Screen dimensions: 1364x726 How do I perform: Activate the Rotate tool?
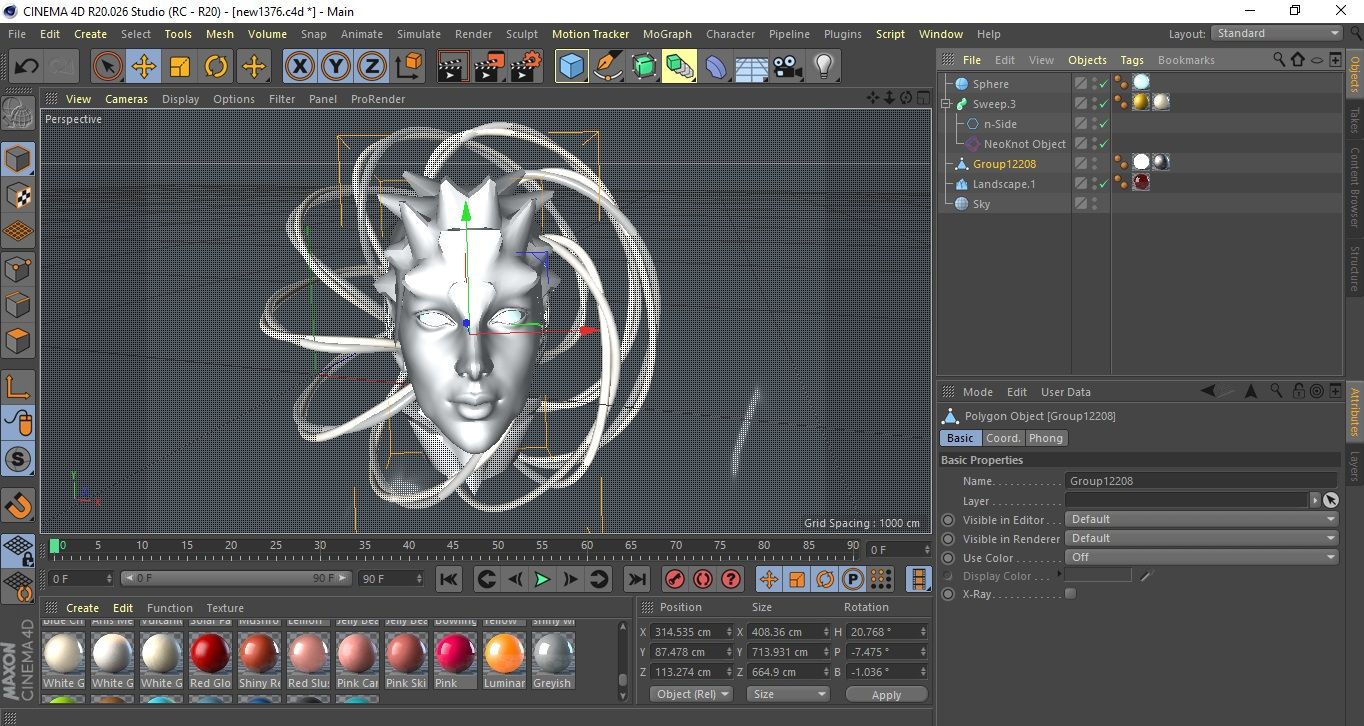216,67
